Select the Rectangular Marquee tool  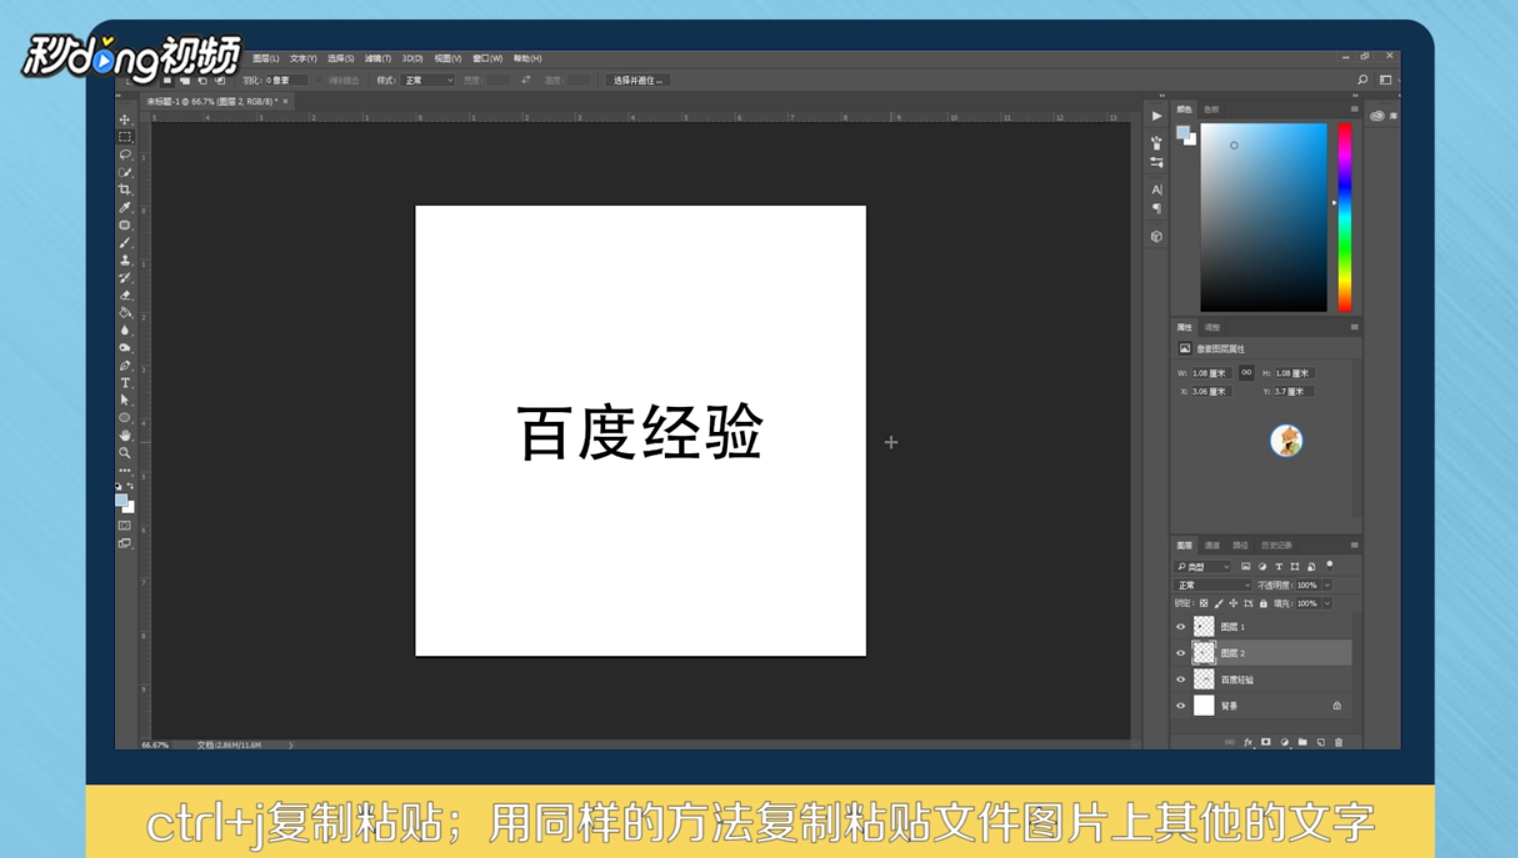(x=125, y=137)
